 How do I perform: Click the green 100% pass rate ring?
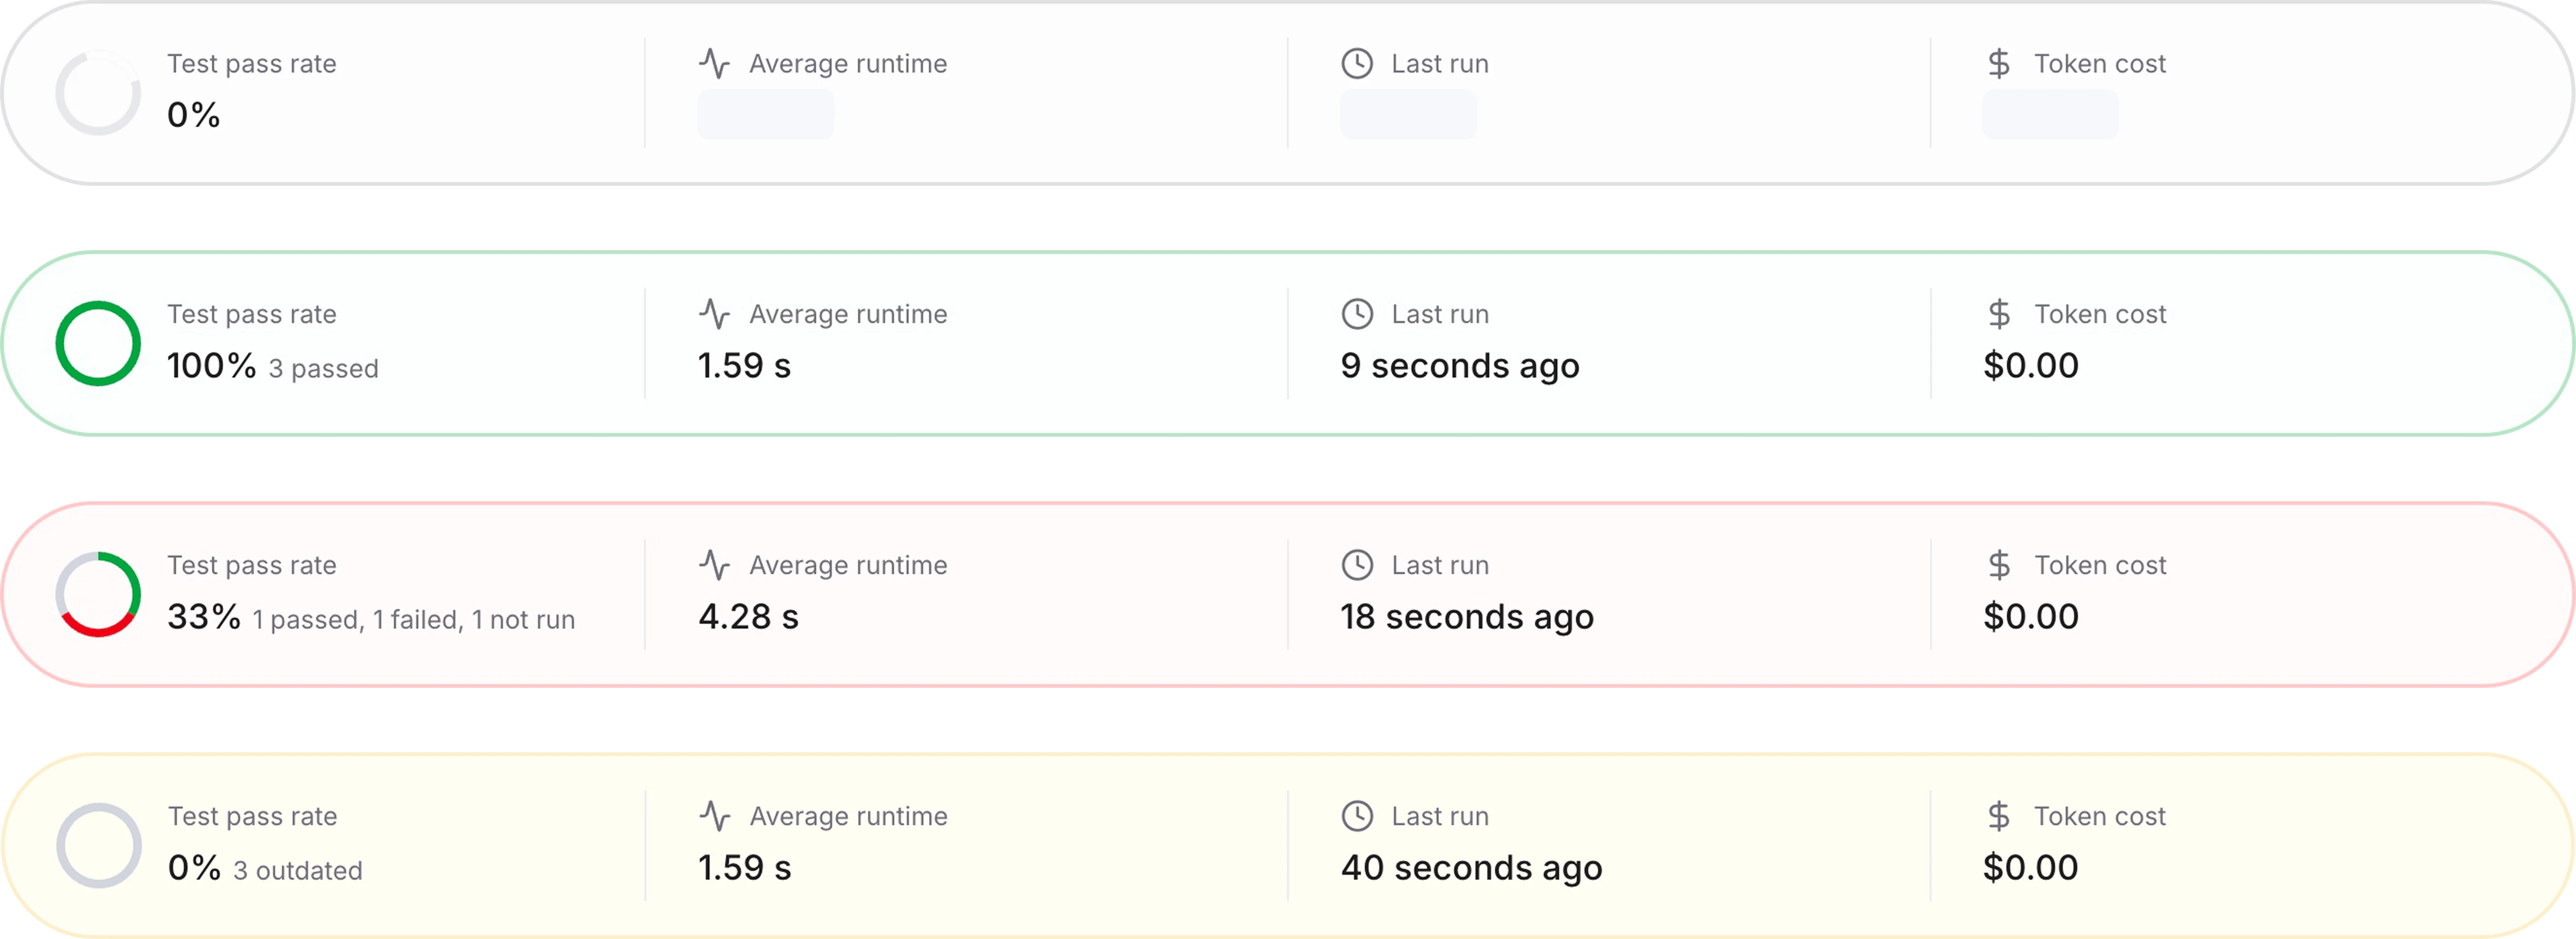pyautogui.click(x=98, y=343)
